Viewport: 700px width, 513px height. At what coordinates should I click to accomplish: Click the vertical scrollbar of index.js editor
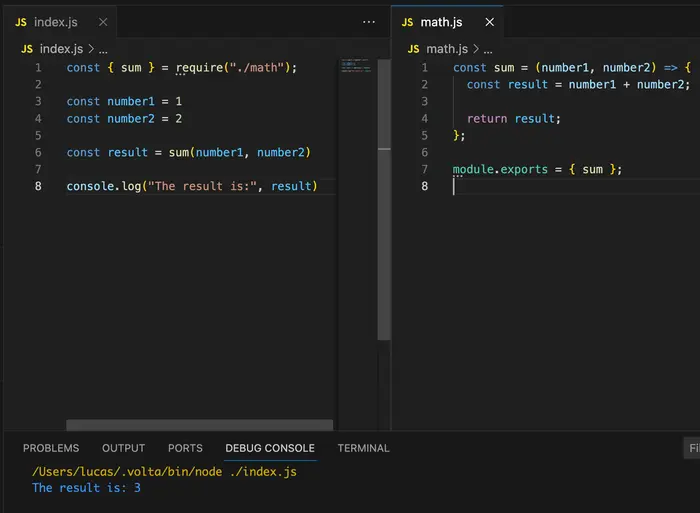[384, 200]
